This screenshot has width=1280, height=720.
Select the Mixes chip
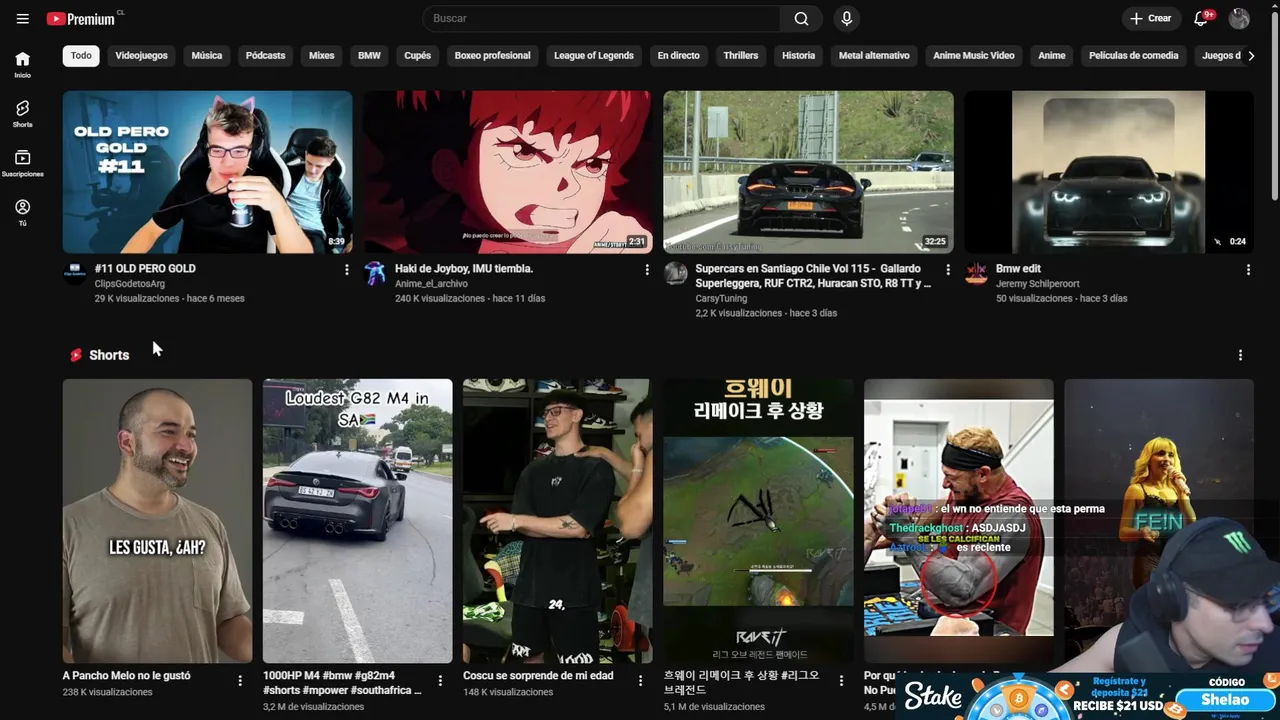pyautogui.click(x=322, y=56)
